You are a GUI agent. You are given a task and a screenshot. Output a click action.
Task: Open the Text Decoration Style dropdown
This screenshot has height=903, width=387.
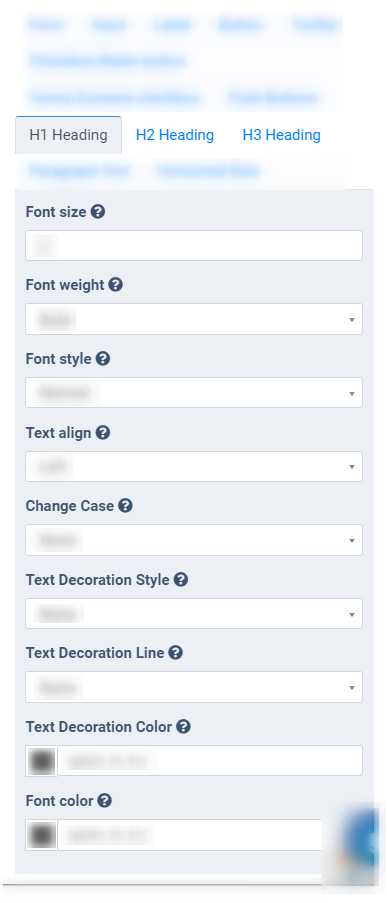pos(194,613)
